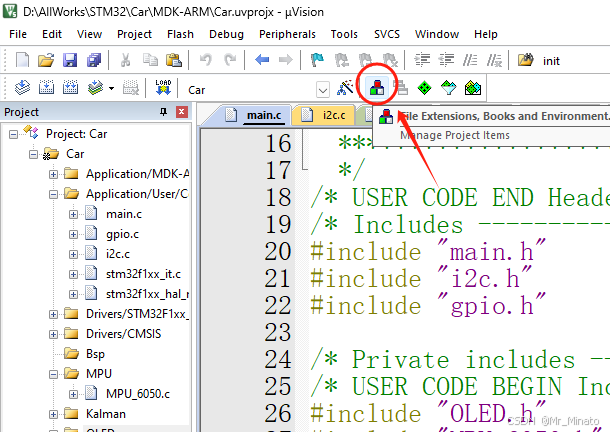
Task: Uncomment the selection
Action: (x=494, y=60)
